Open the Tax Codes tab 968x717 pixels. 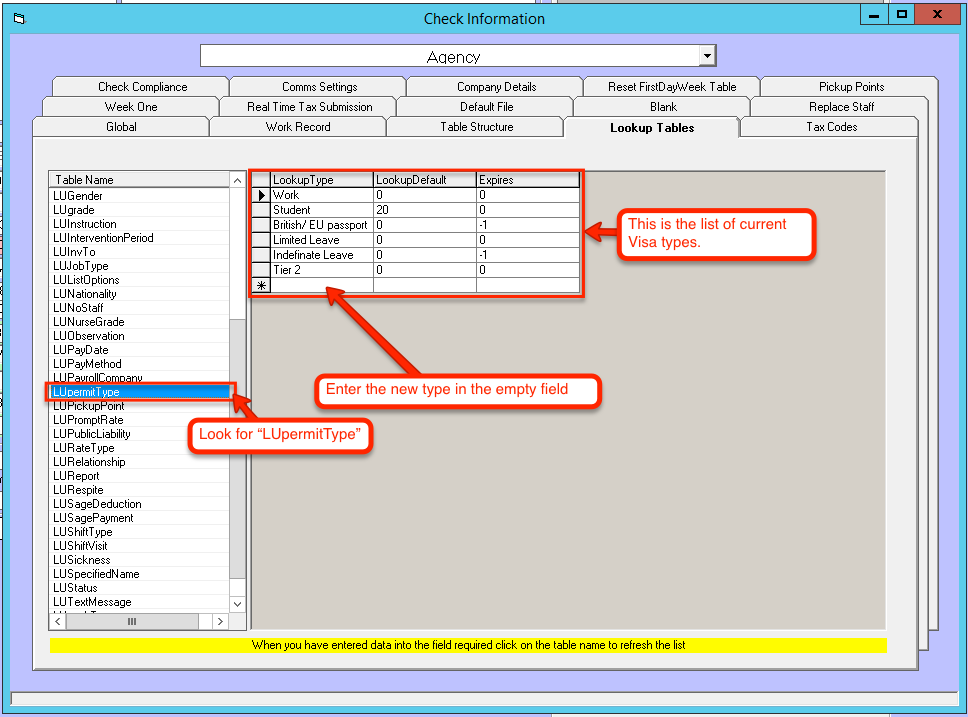831,127
